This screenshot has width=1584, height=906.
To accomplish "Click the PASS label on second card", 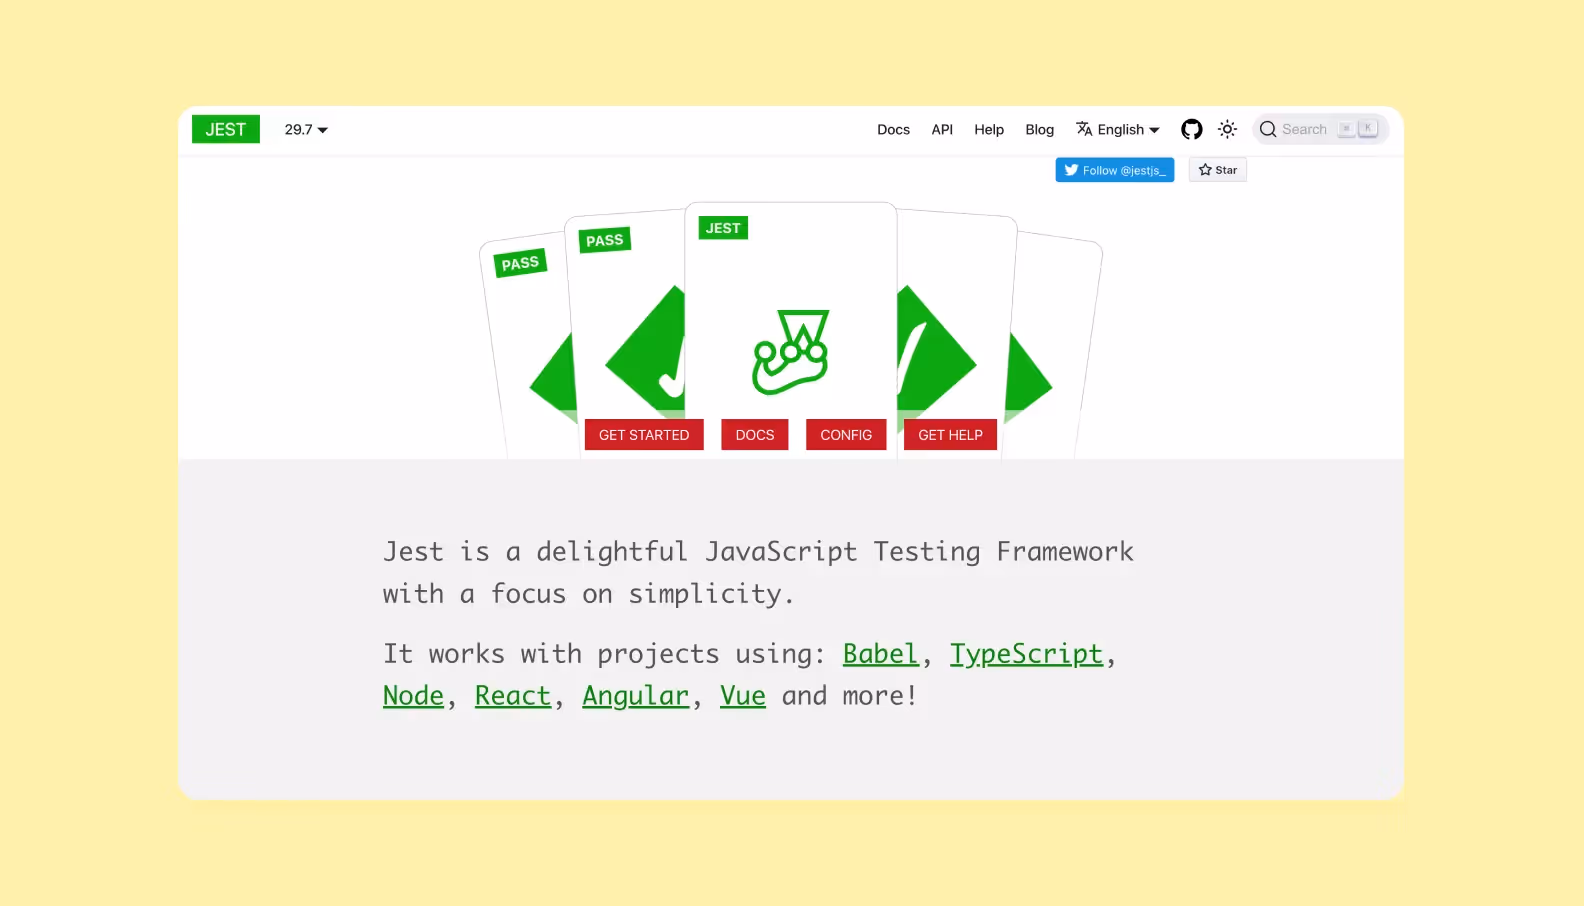I will [x=604, y=240].
